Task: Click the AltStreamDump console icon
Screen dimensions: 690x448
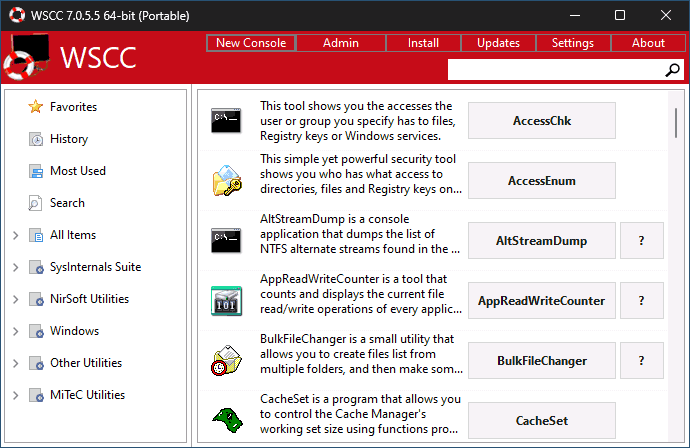Action: tap(226, 240)
